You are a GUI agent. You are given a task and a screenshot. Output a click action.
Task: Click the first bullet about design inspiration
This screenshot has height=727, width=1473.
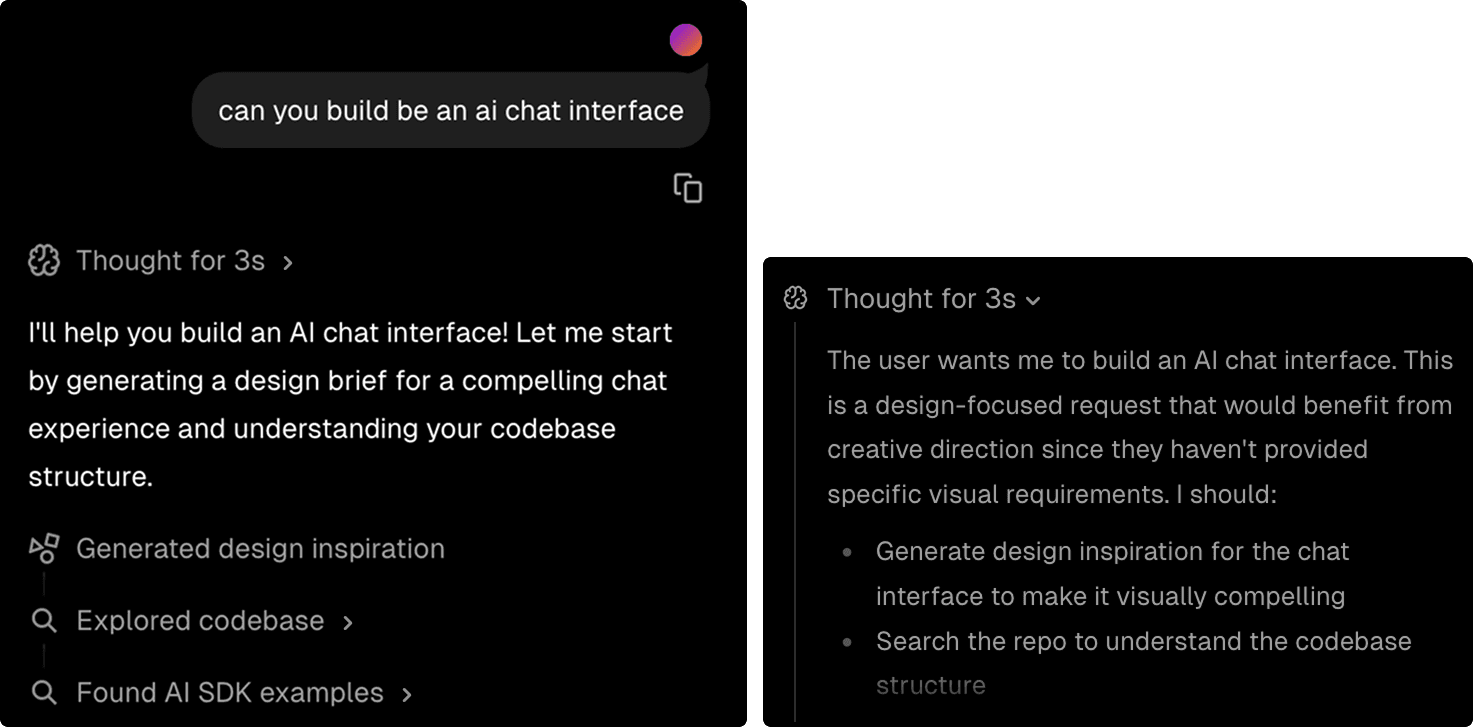(x=1112, y=572)
